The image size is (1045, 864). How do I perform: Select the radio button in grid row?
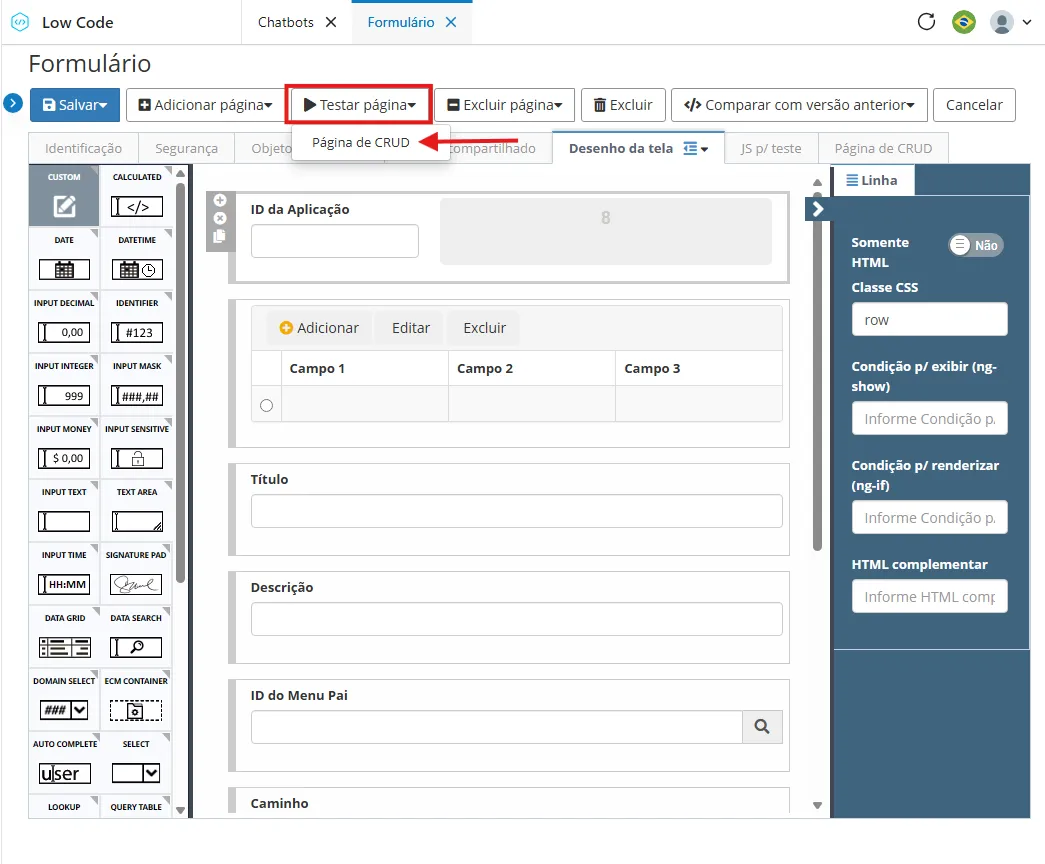pyautogui.click(x=267, y=405)
